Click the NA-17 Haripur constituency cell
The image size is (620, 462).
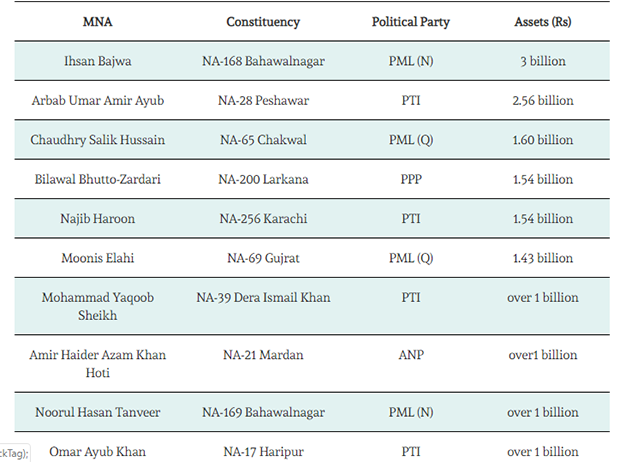click(x=263, y=452)
